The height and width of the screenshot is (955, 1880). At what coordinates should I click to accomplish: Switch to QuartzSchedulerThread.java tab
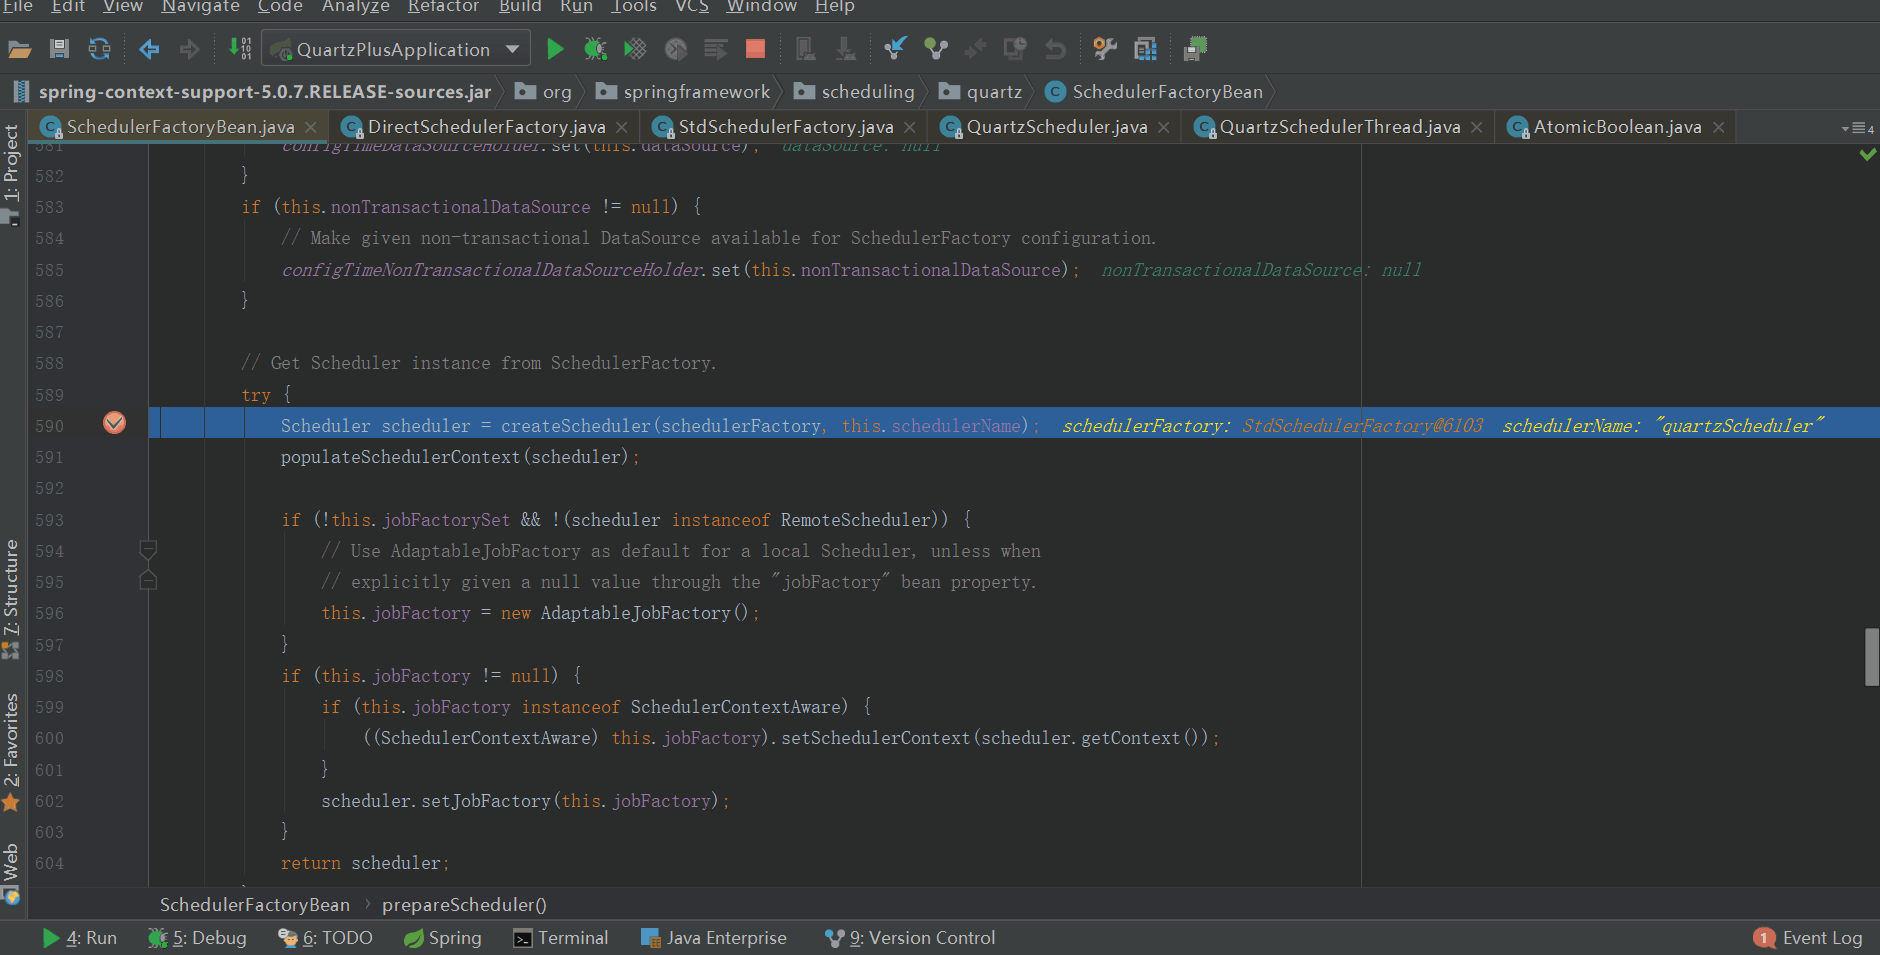(1339, 127)
